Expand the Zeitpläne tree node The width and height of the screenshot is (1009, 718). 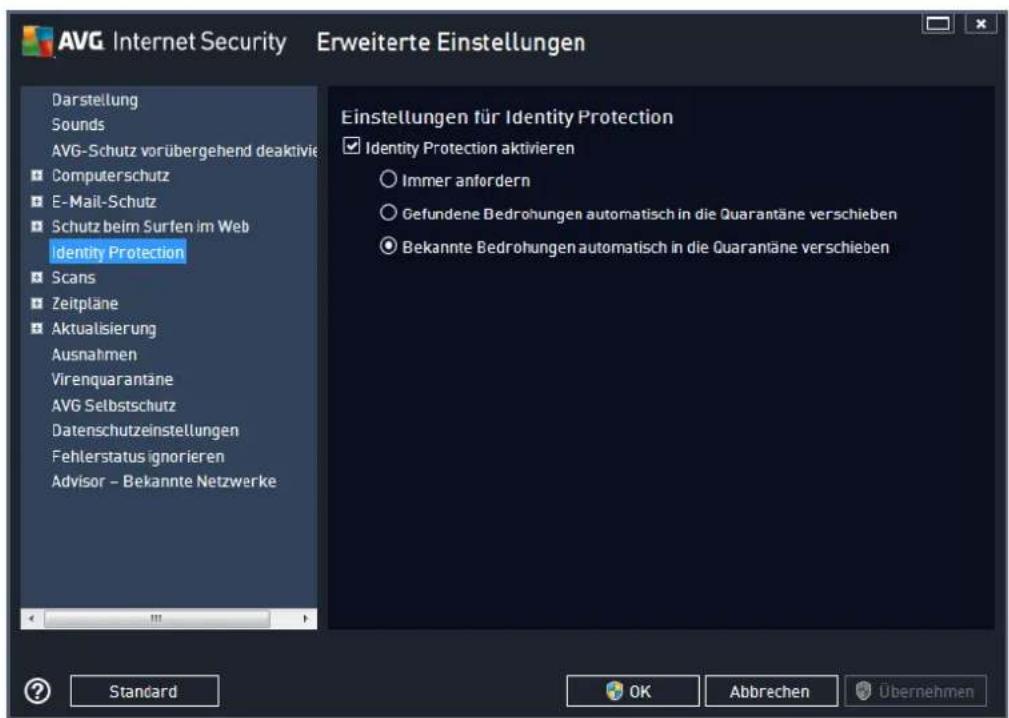click(x=37, y=303)
